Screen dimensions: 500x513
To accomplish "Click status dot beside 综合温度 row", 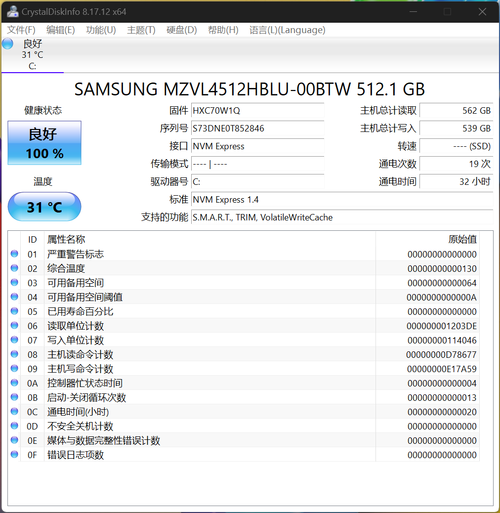I will [14, 268].
